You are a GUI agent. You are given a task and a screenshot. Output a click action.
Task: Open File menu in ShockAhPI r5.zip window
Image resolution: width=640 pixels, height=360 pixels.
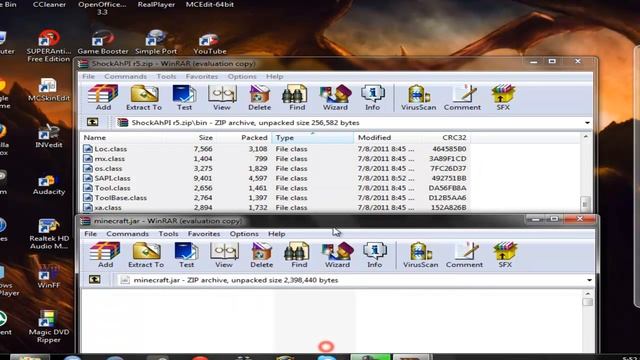(x=89, y=76)
